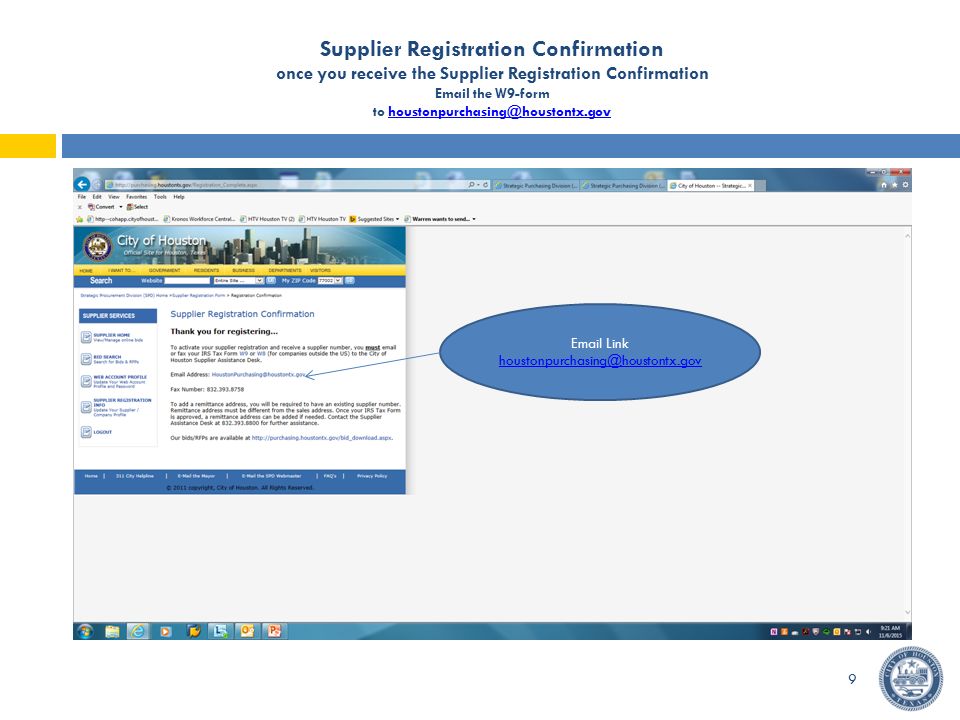Click the Website search text field
The image size is (960, 720).
click(x=187, y=280)
